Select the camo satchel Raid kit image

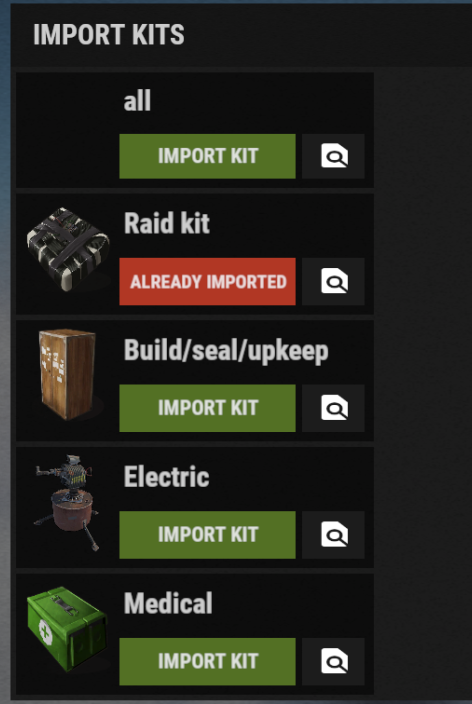pos(68,249)
